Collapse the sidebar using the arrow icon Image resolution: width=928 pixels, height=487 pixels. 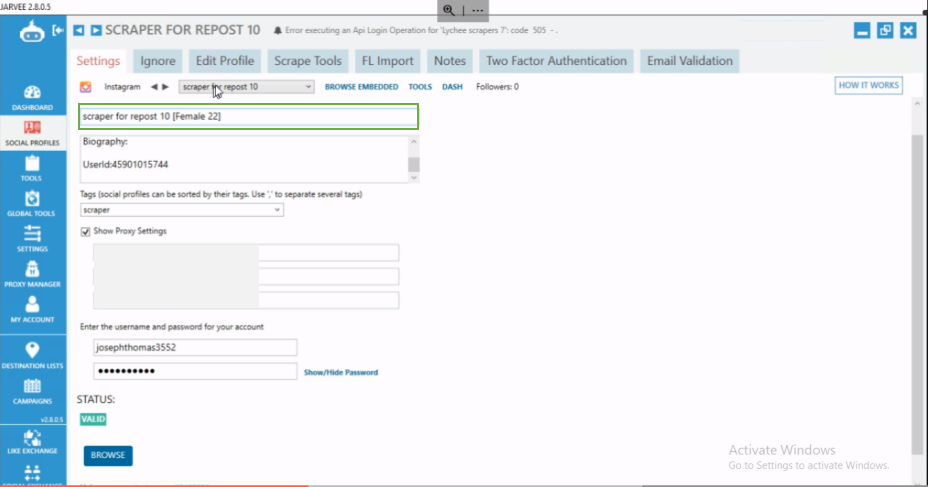pyautogui.click(x=57, y=30)
